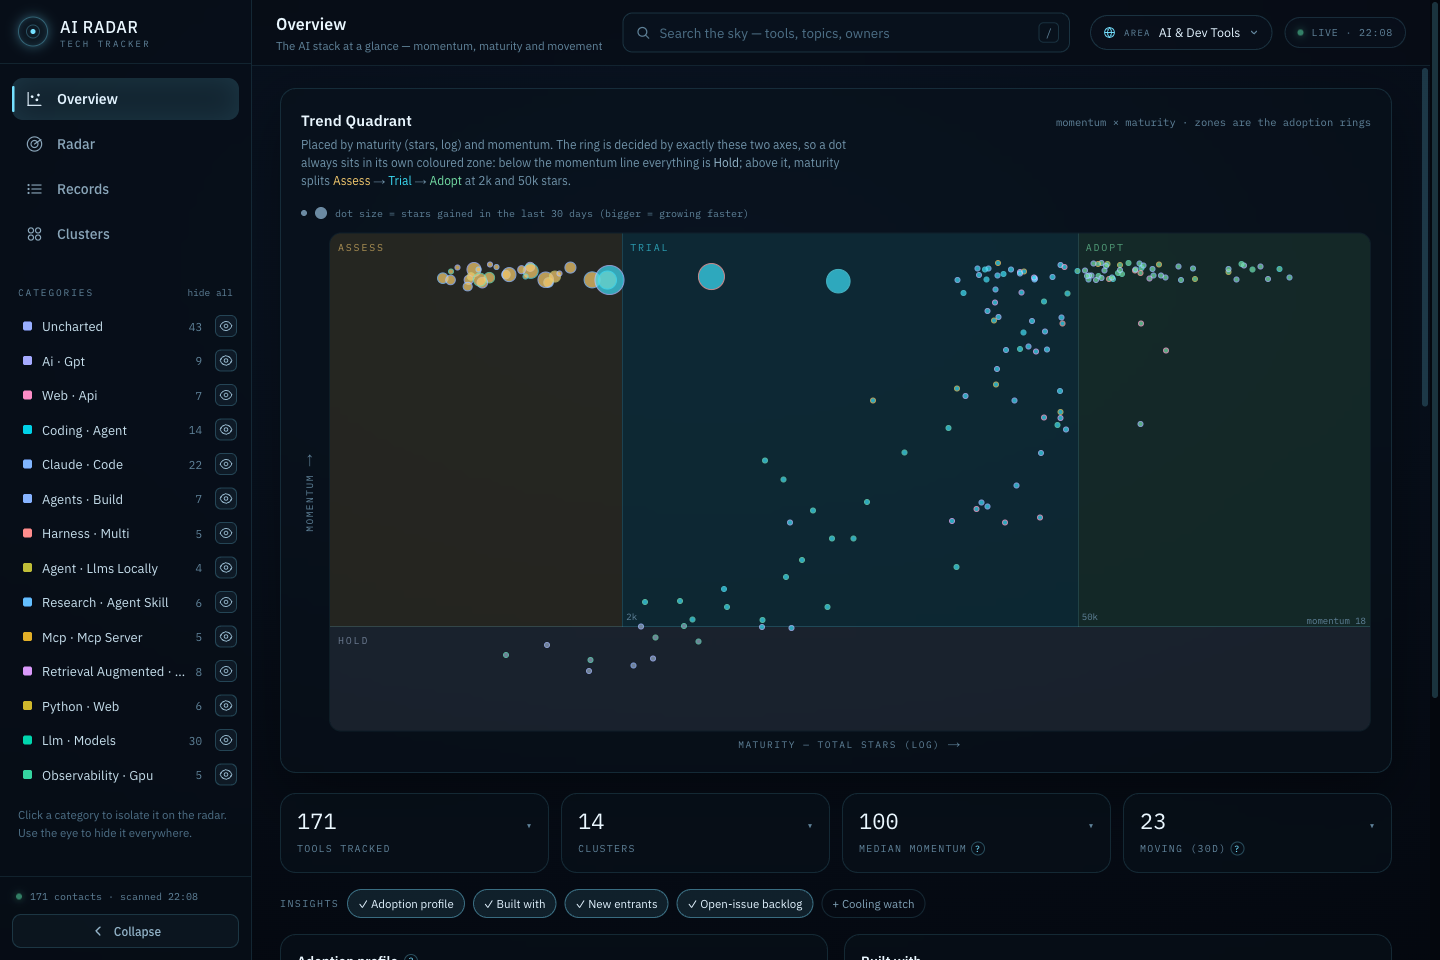The width and height of the screenshot is (1440, 960).
Task: Expand the 23 Moving card
Action: [x=1257, y=833]
